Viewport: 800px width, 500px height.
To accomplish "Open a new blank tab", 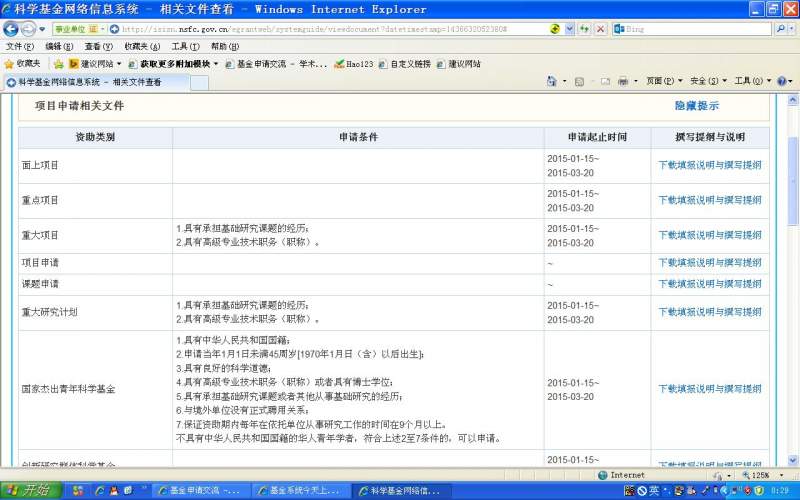I will coord(199,83).
